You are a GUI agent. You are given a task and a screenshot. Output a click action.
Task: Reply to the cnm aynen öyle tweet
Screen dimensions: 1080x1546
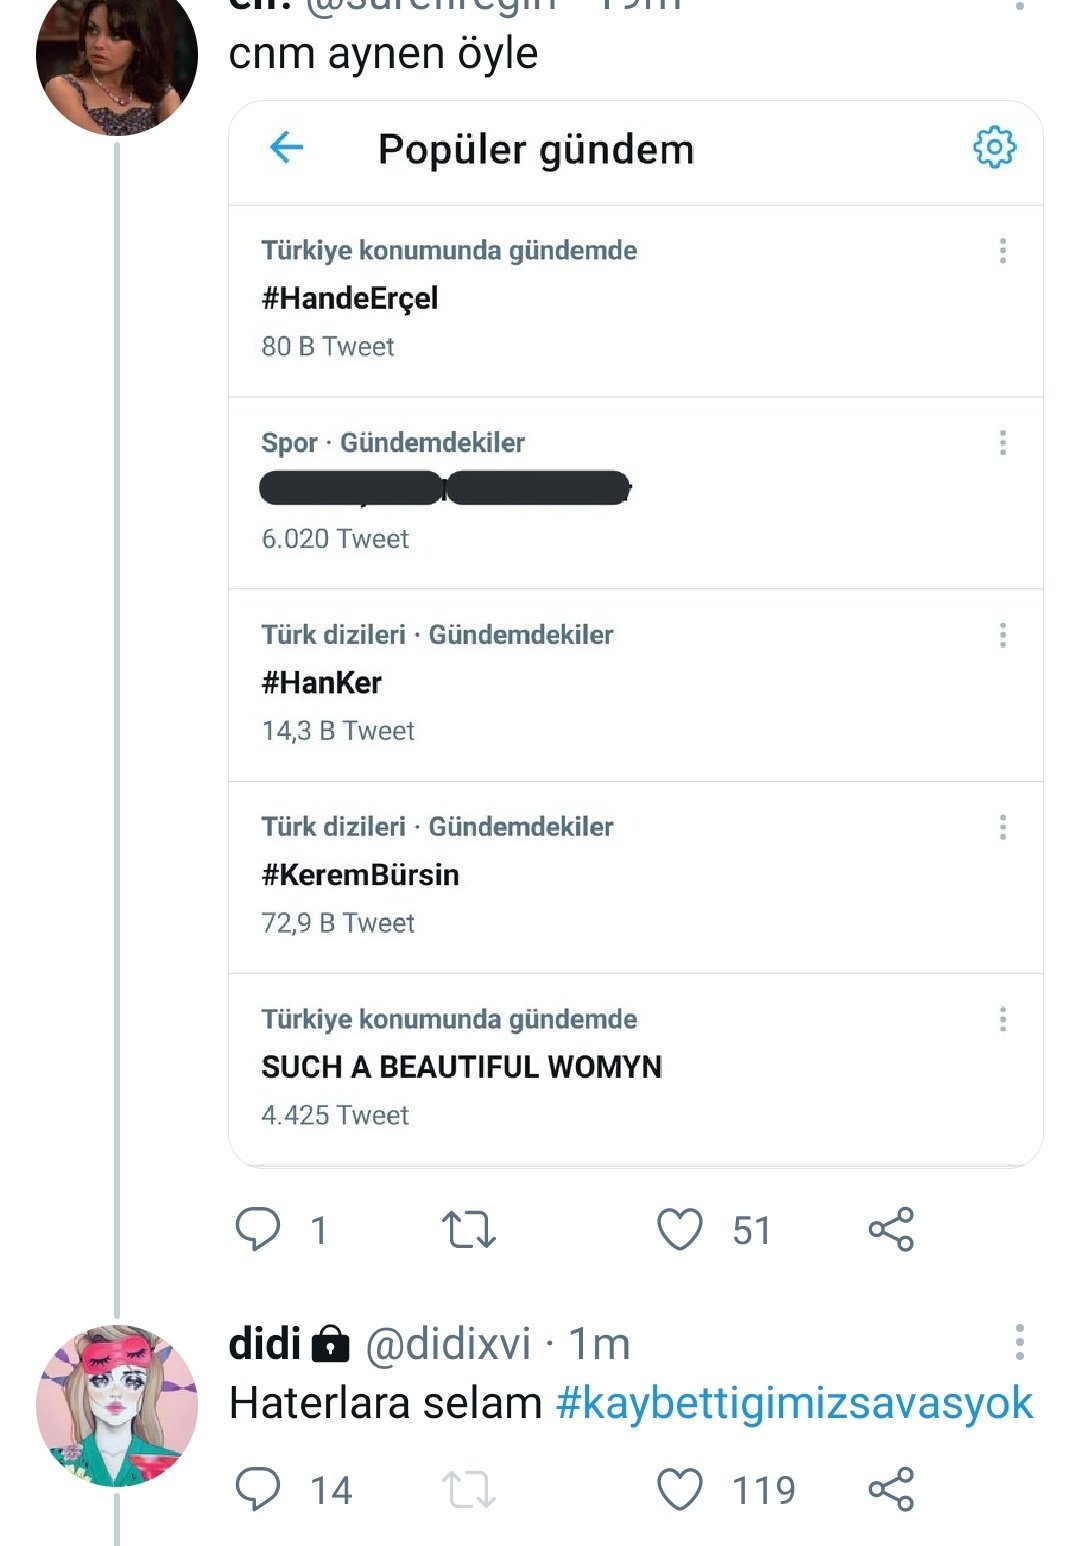pyautogui.click(x=258, y=1229)
